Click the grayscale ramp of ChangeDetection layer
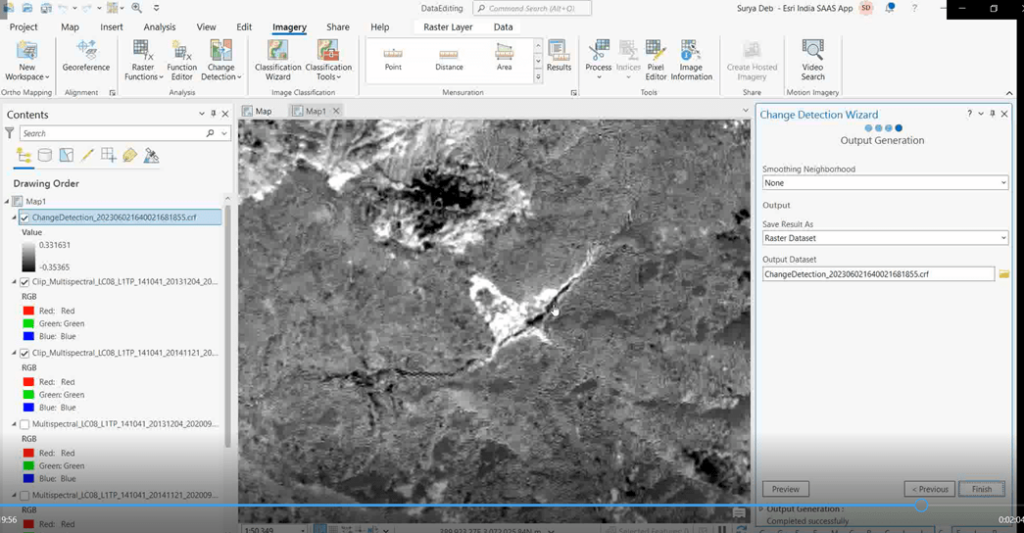The height and width of the screenshot is (533, 1024). (x=28, y=256)
